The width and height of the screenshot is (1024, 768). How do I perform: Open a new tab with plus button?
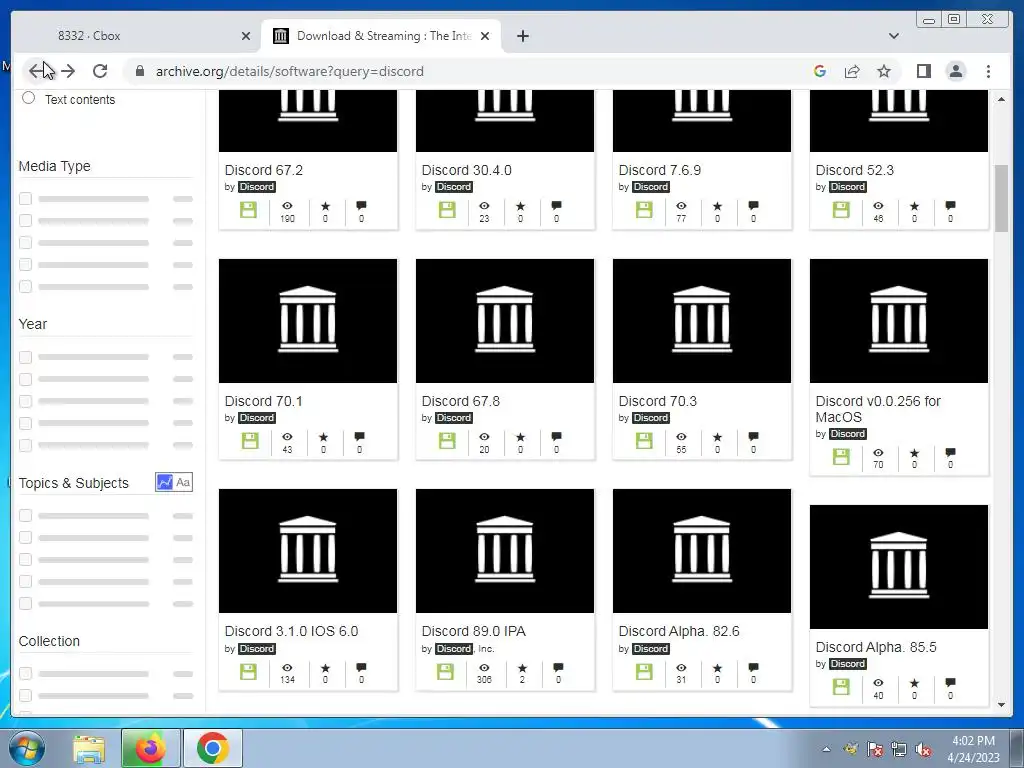pos(522,36)
